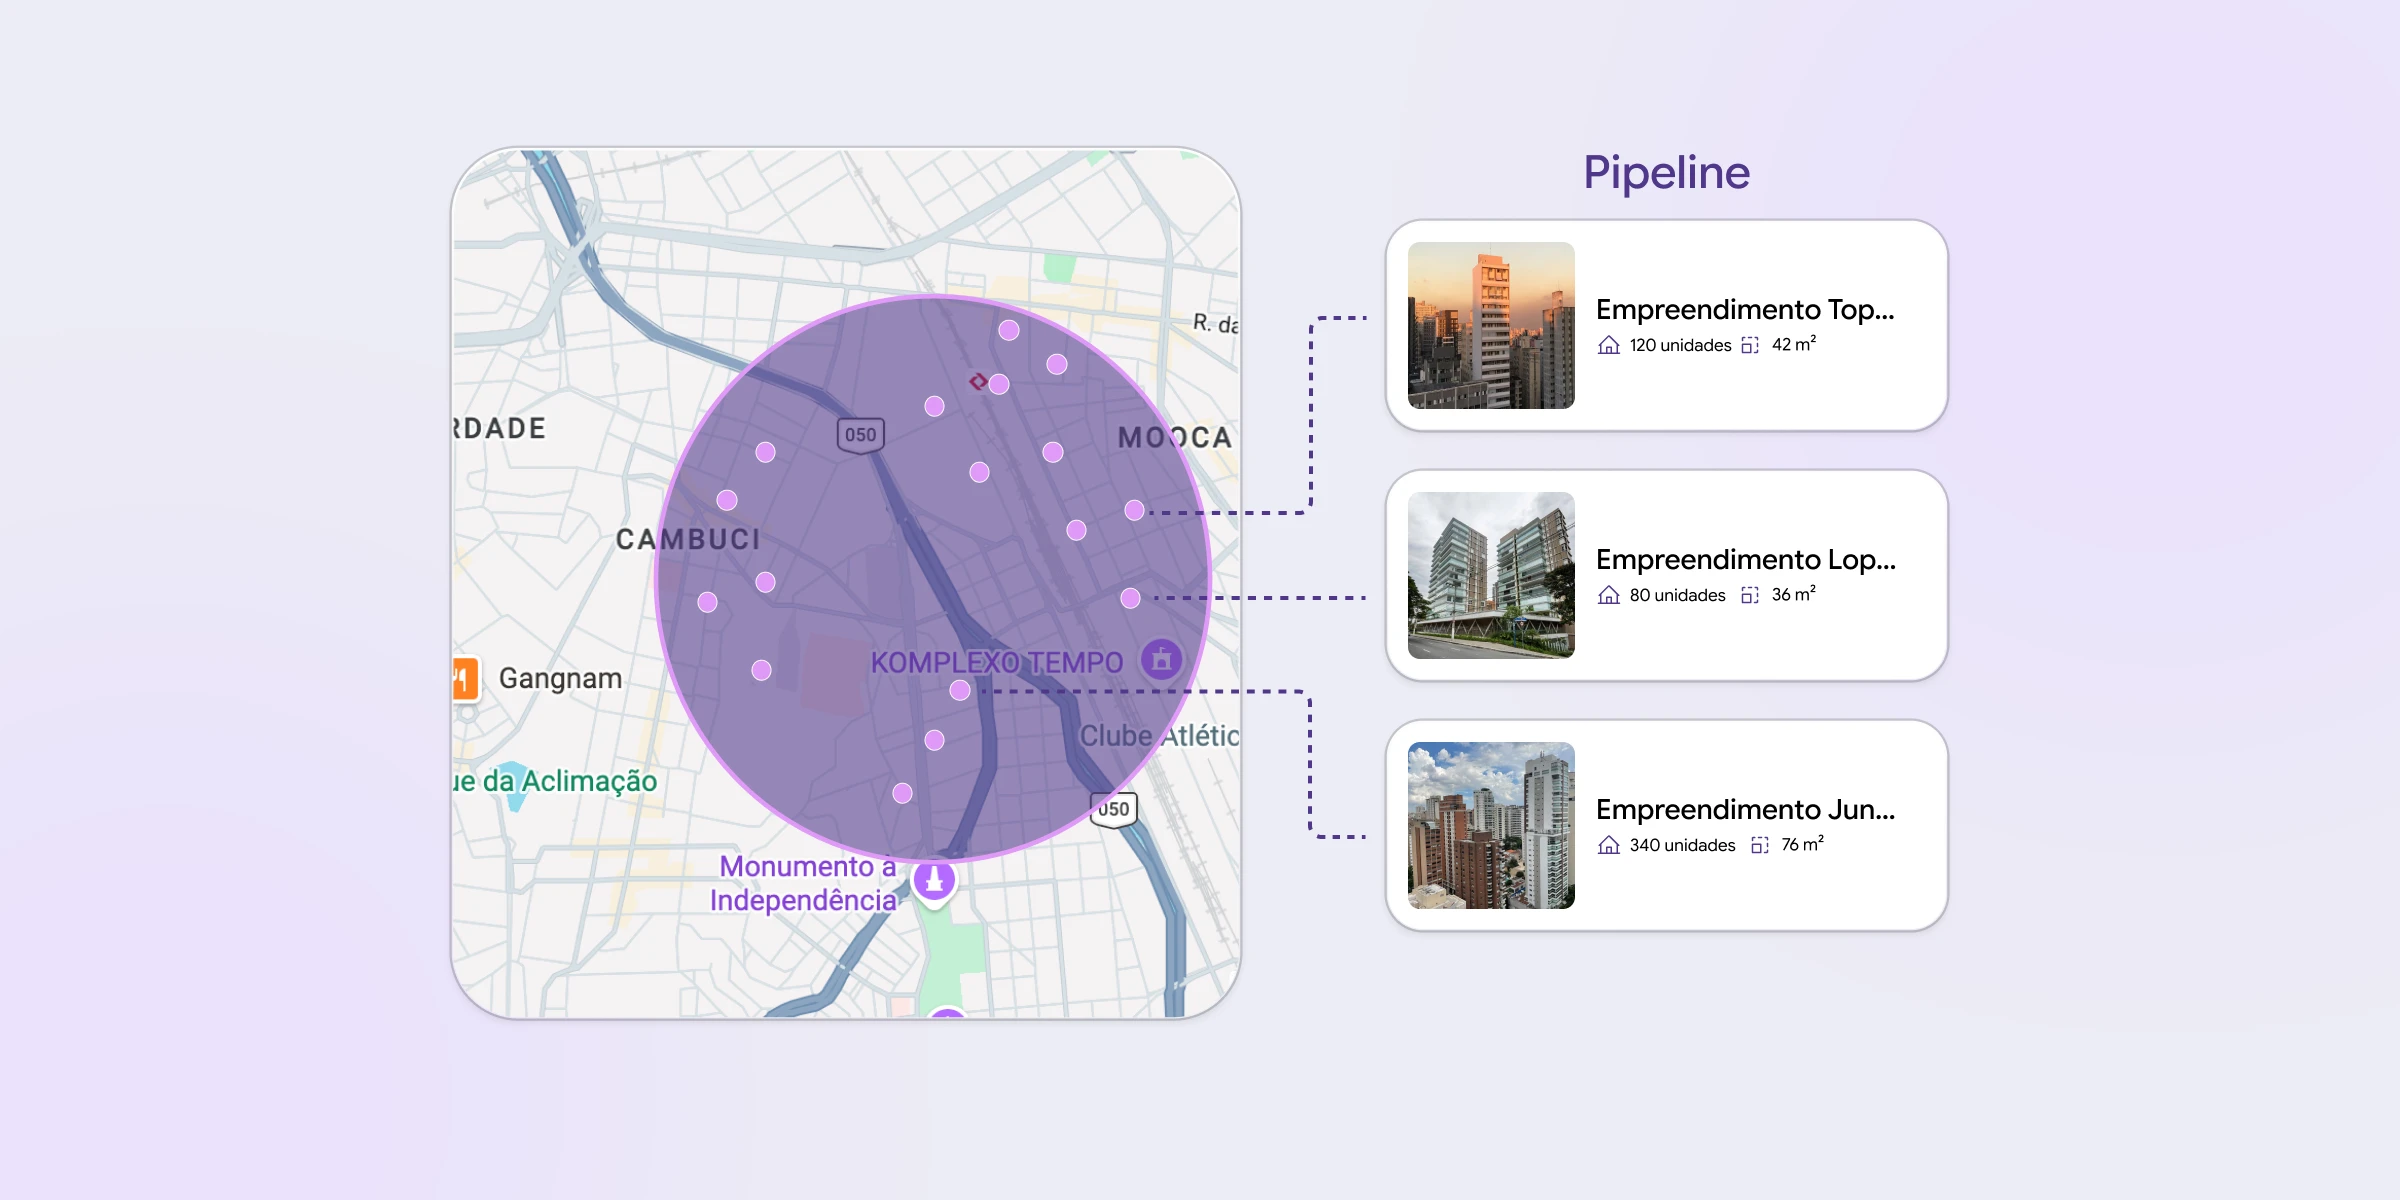Click the upper 050 highway shield marker

click(x=860, y=435)
